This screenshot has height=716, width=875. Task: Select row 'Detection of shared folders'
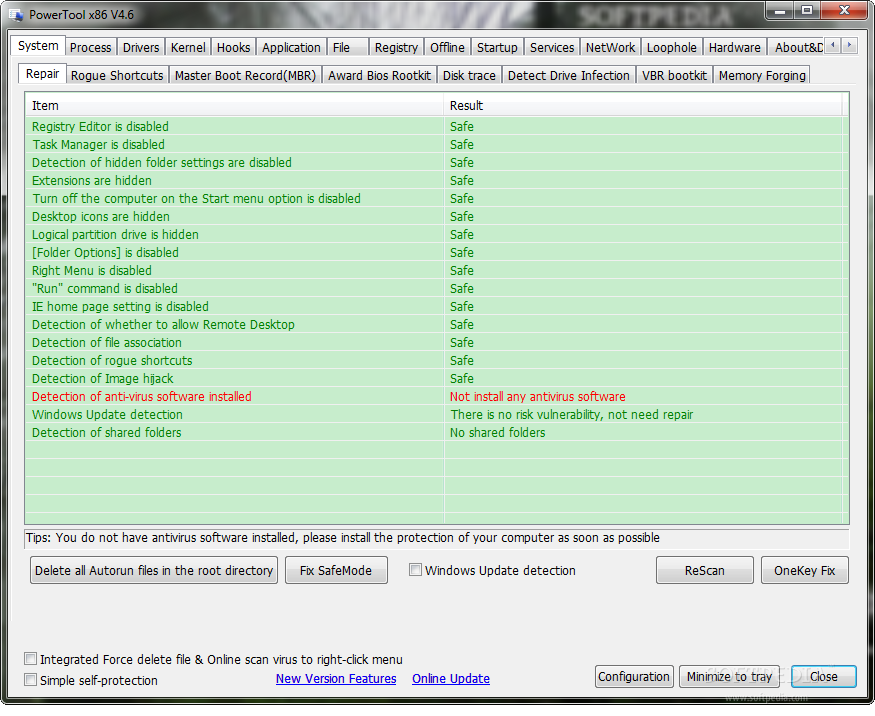[x=434, y=433]
